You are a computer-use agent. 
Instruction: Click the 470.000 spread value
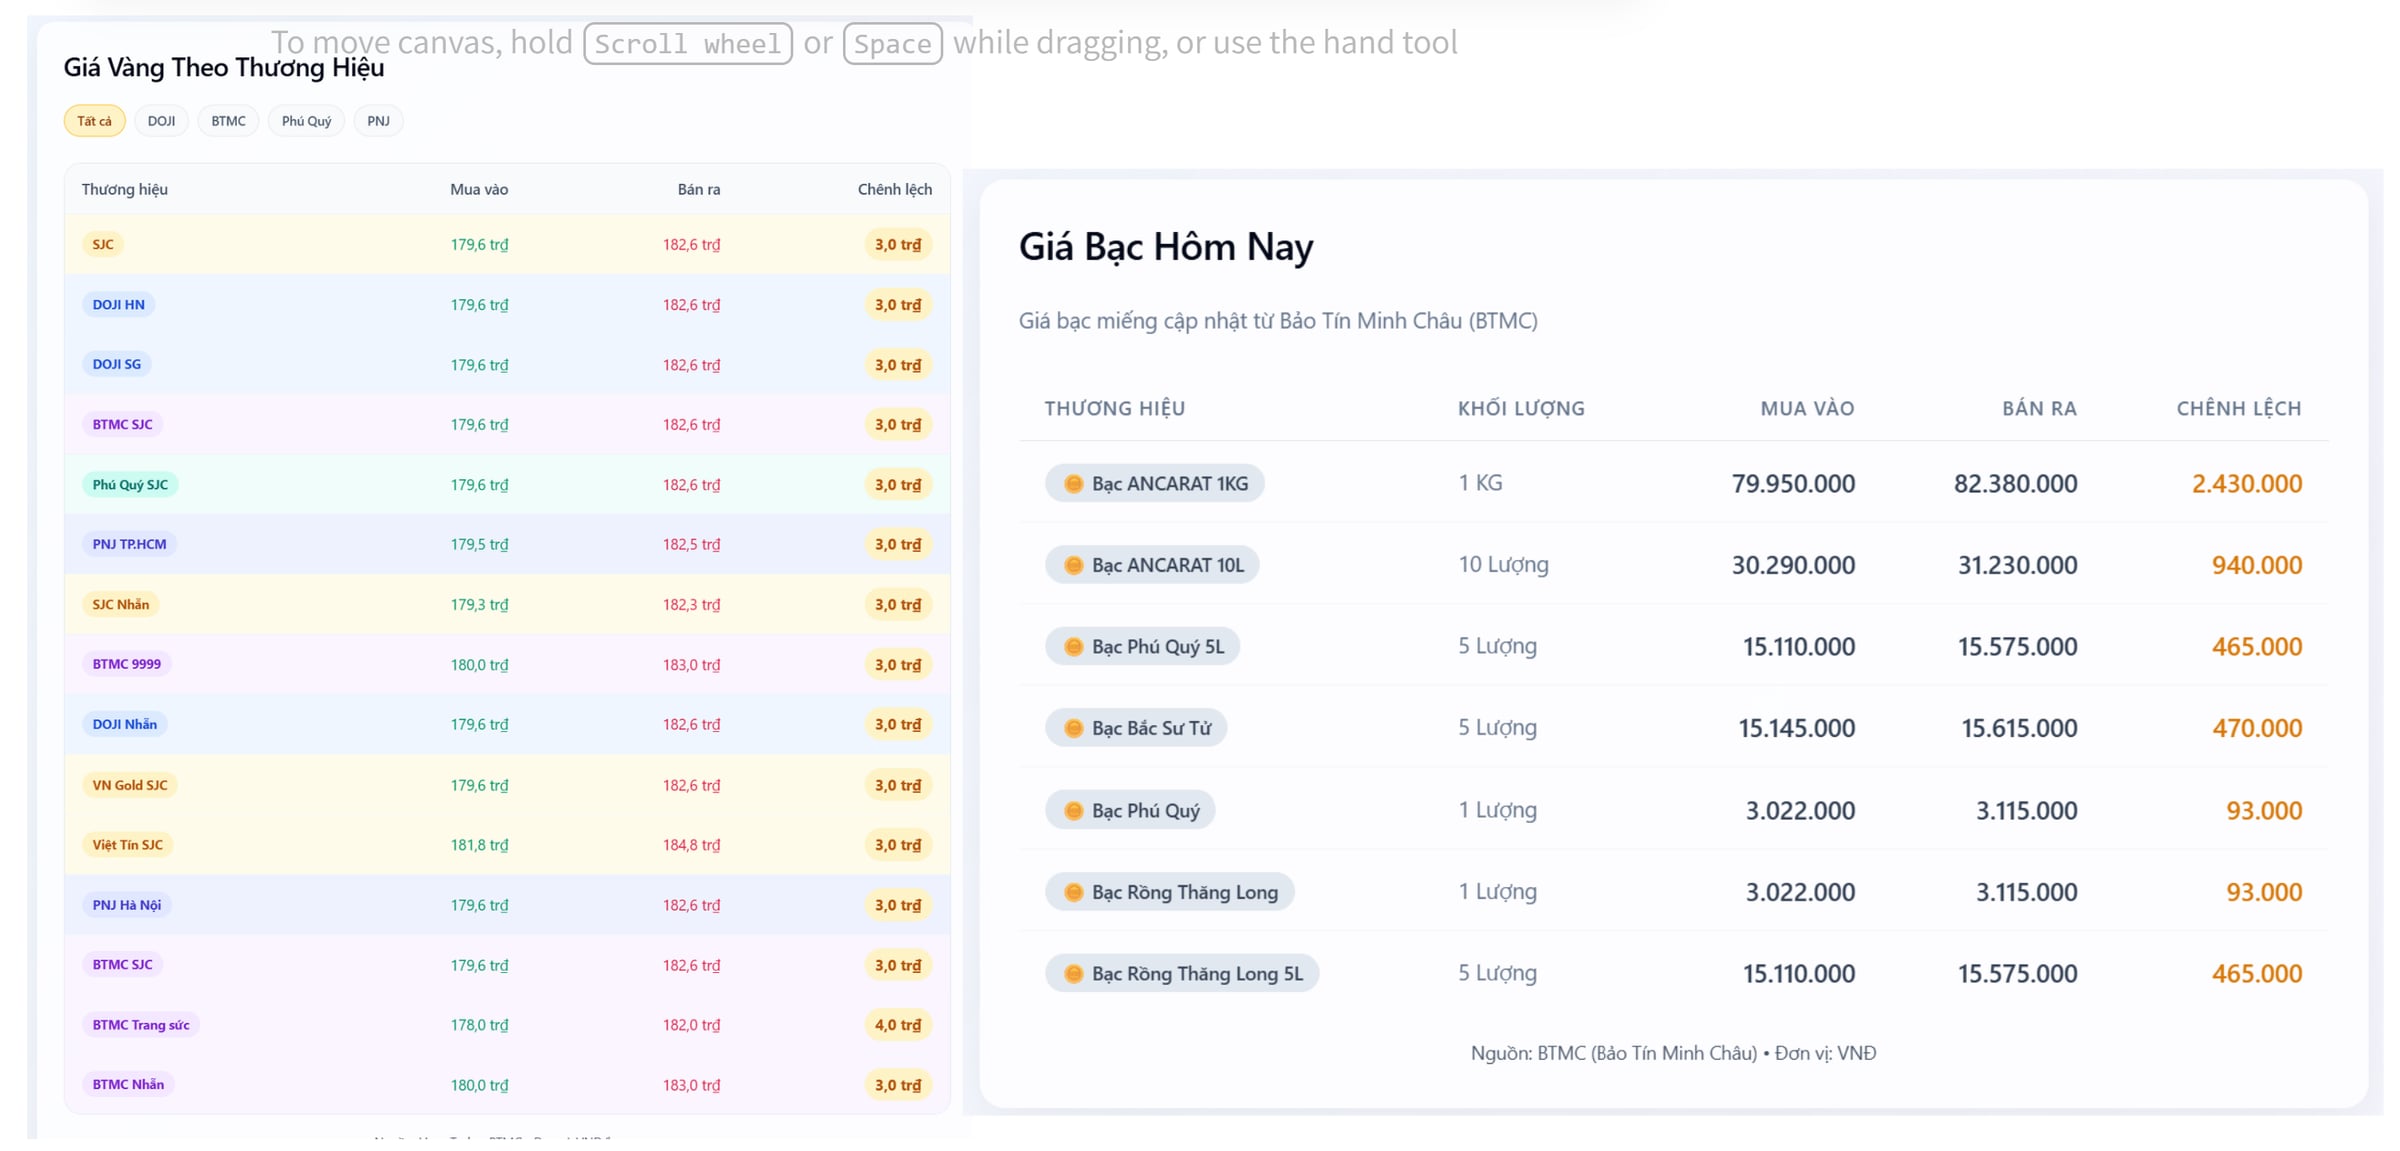(x=2257, y=728)
